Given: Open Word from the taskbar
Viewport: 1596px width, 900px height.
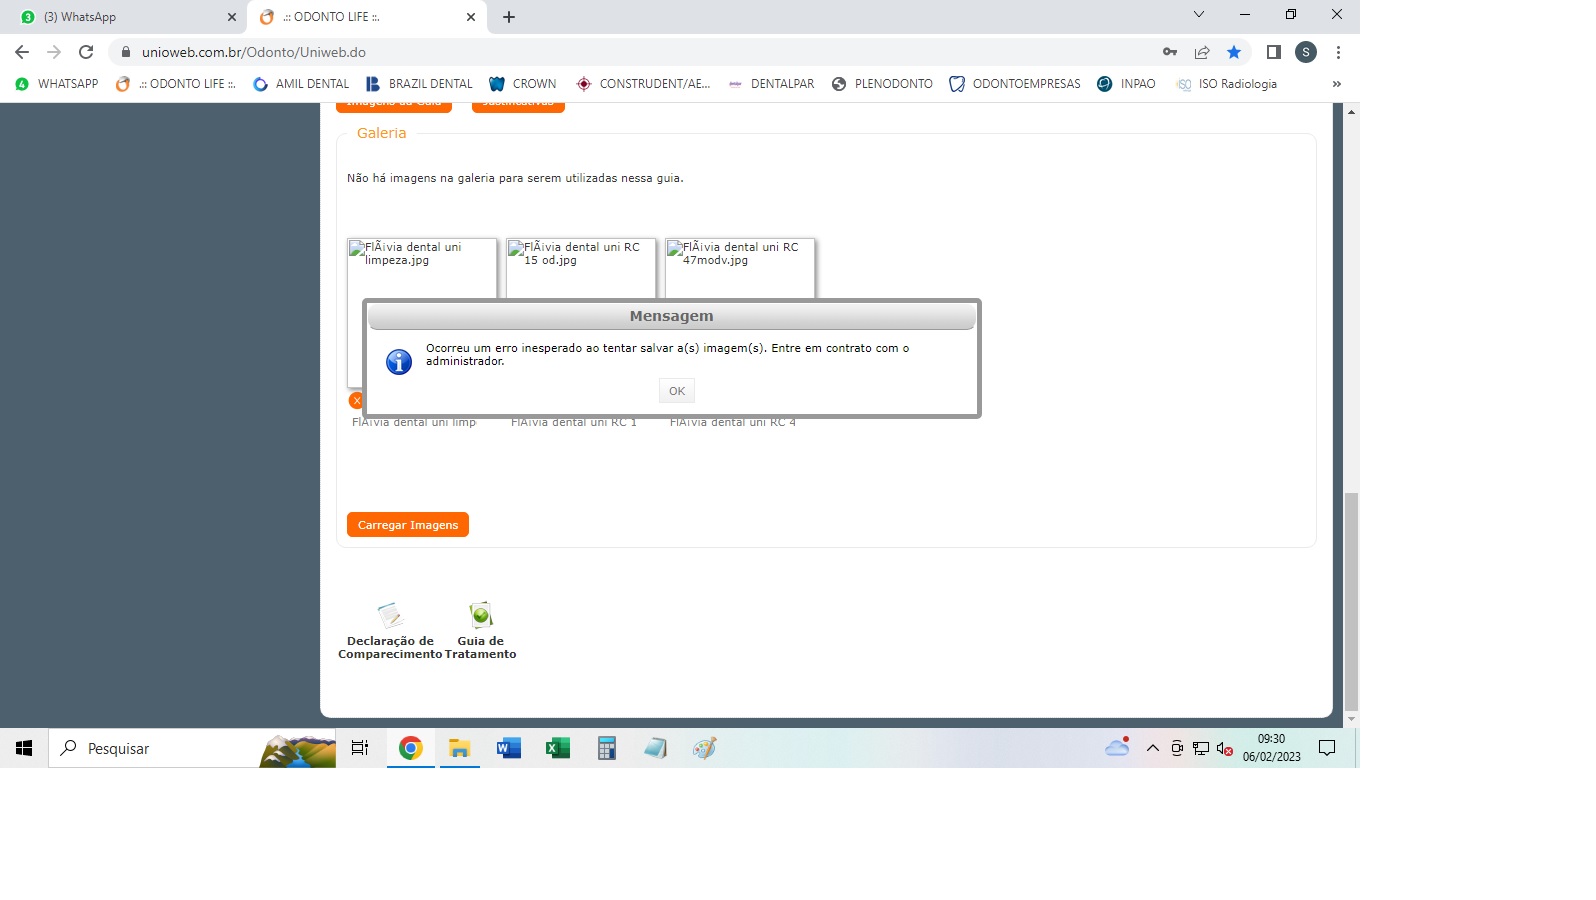Looking at the screenshot, I should click(x=508, y=748).
